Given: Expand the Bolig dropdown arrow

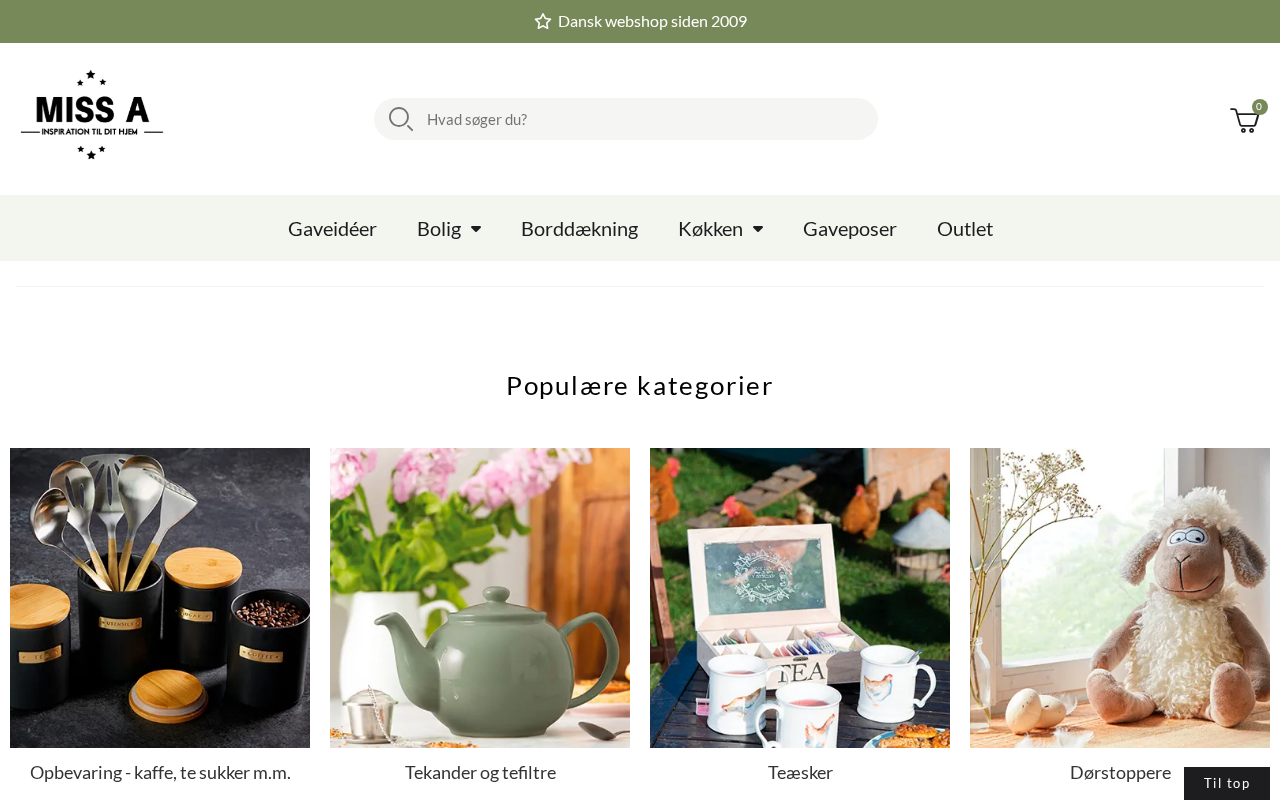Looking at the screenshot, I should (476, 229).
